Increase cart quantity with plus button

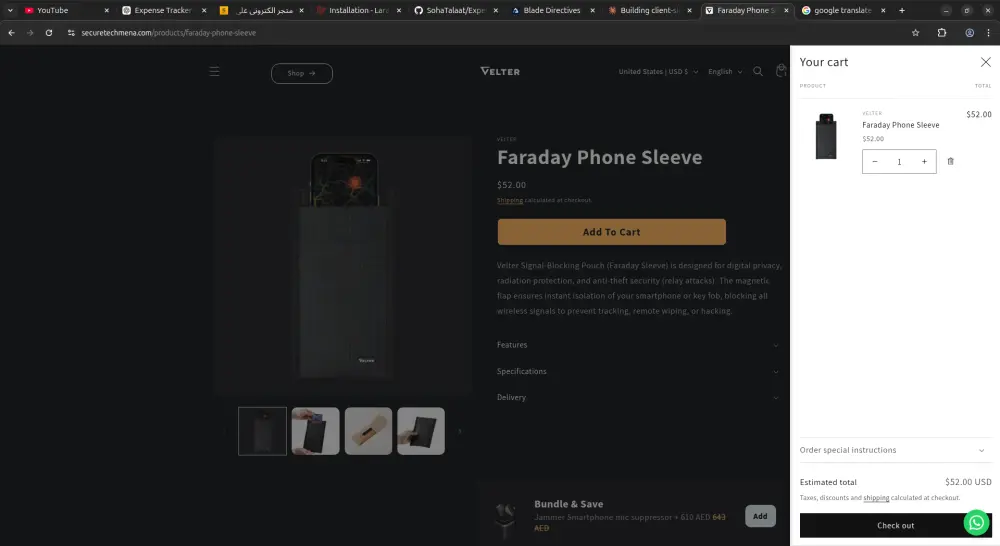pos(924,162)
